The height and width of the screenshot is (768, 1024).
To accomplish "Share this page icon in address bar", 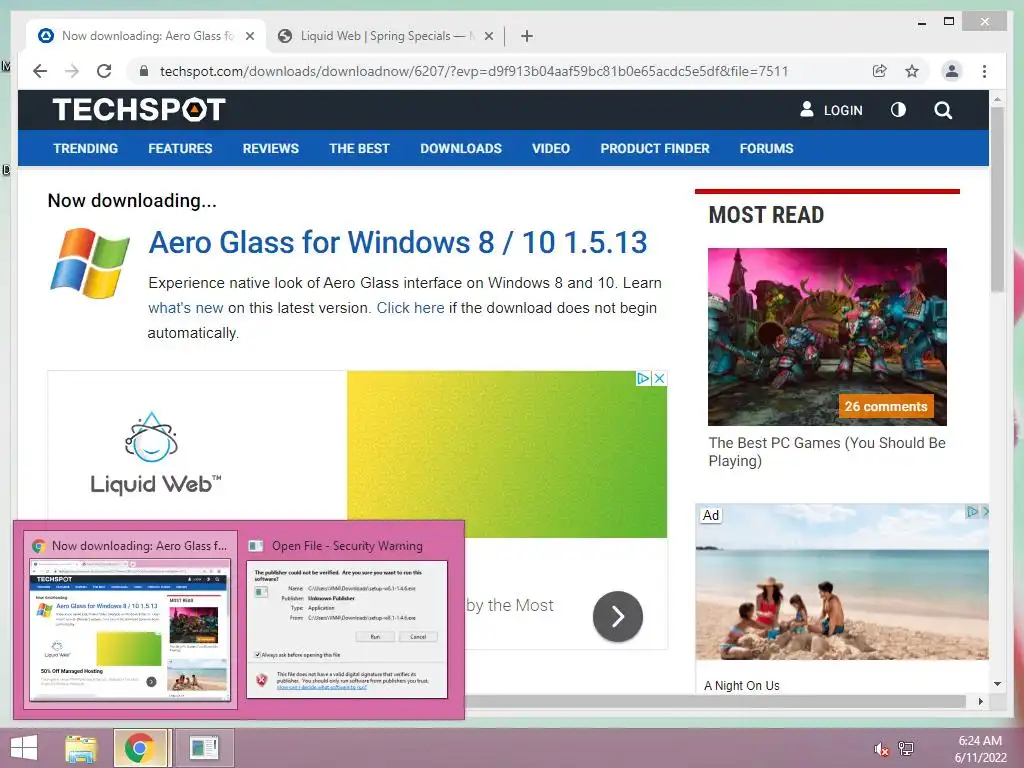I will click(x=880, y=71).
